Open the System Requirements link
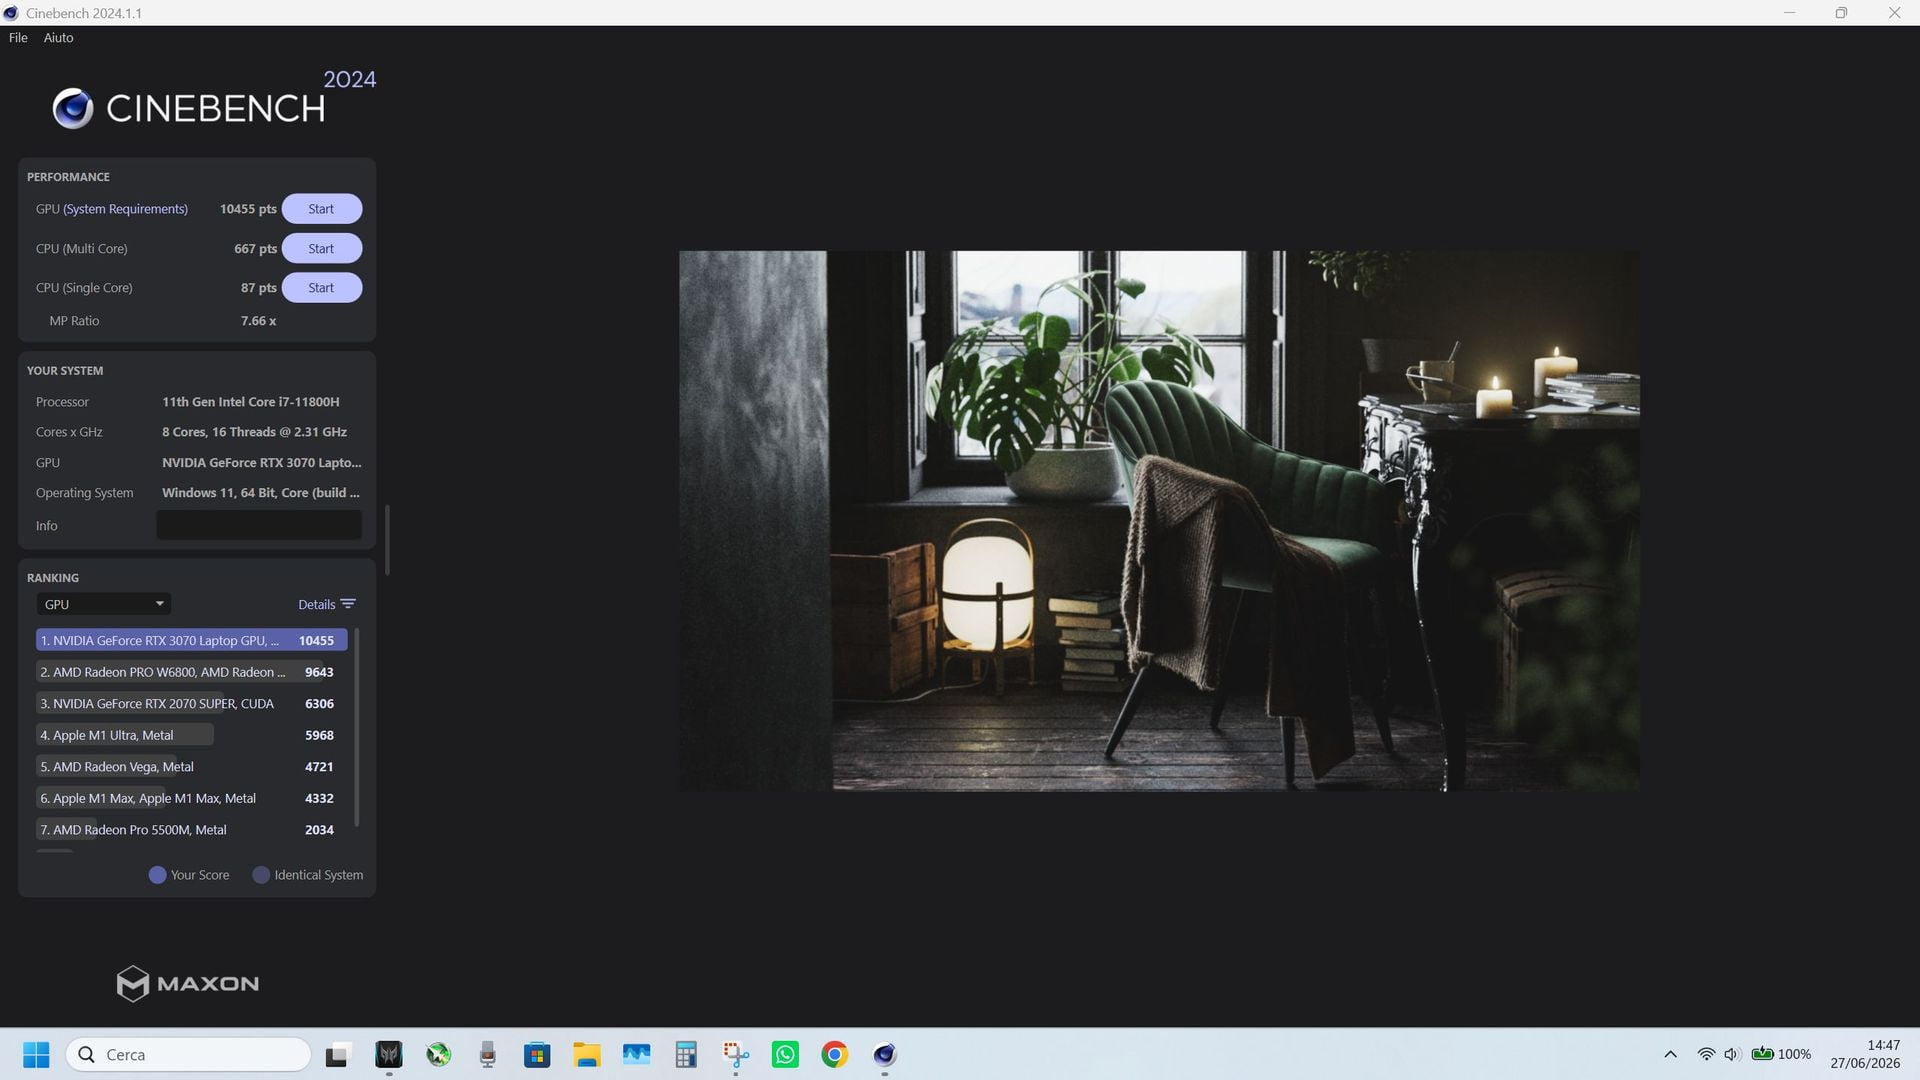 click(125, 209)
